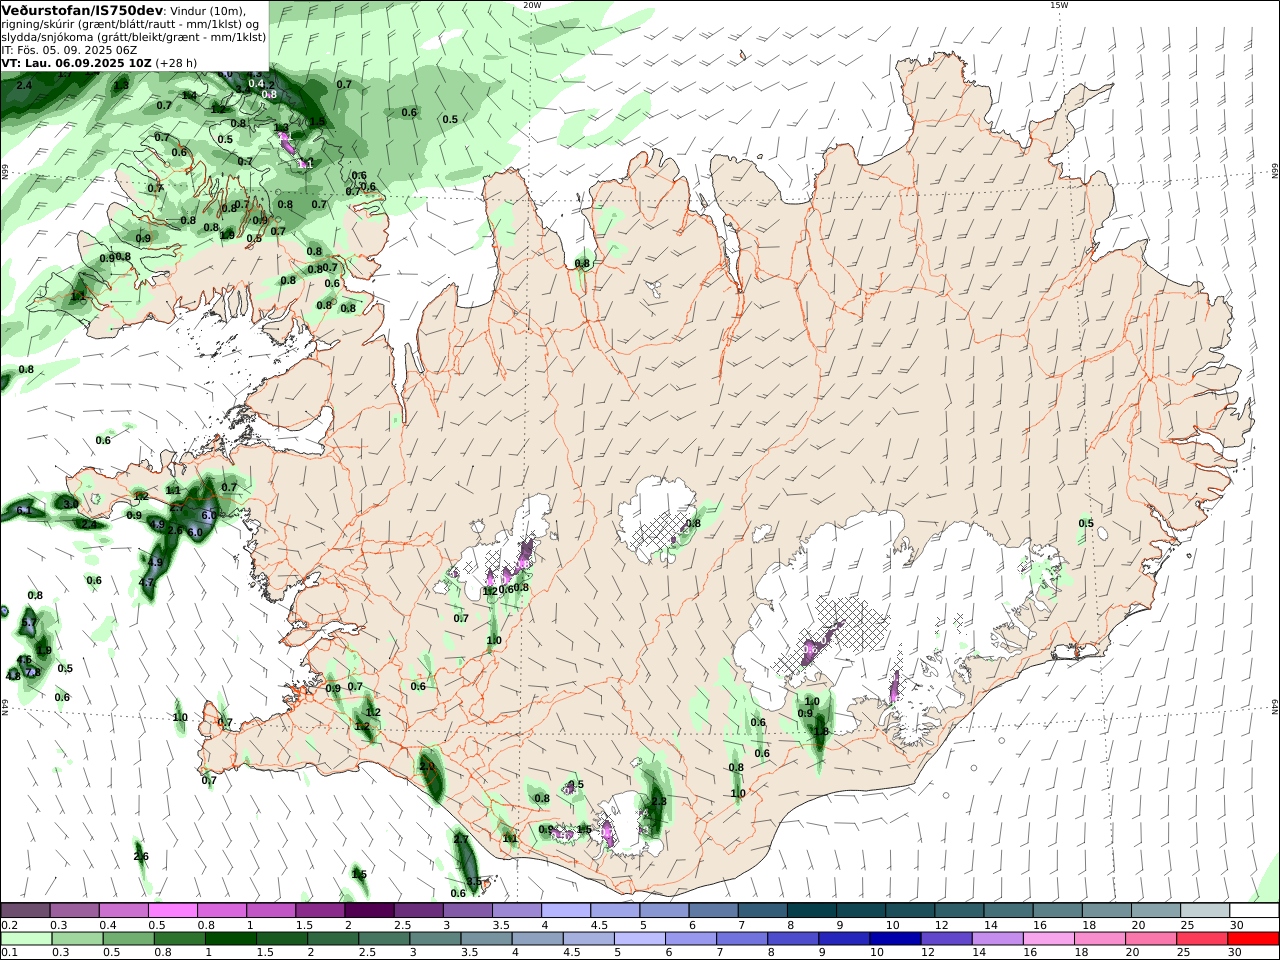Pick the blue-grey rain swatch above 3.5
The height and width of the screenshot is (960, 1280).
[x=485, y=939]
